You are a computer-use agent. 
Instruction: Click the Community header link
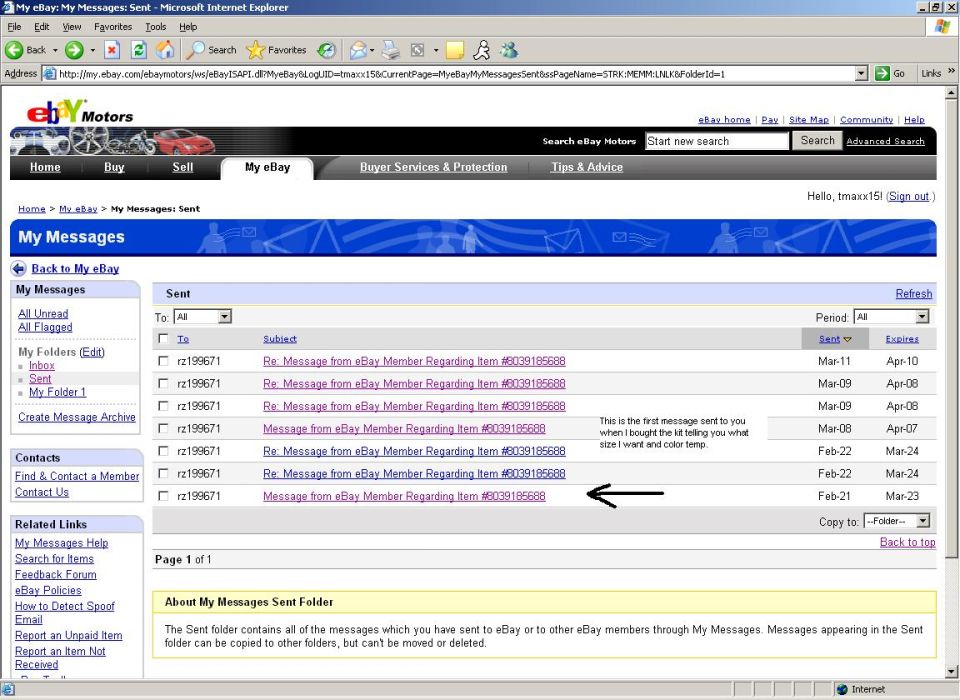pos(866,119)
